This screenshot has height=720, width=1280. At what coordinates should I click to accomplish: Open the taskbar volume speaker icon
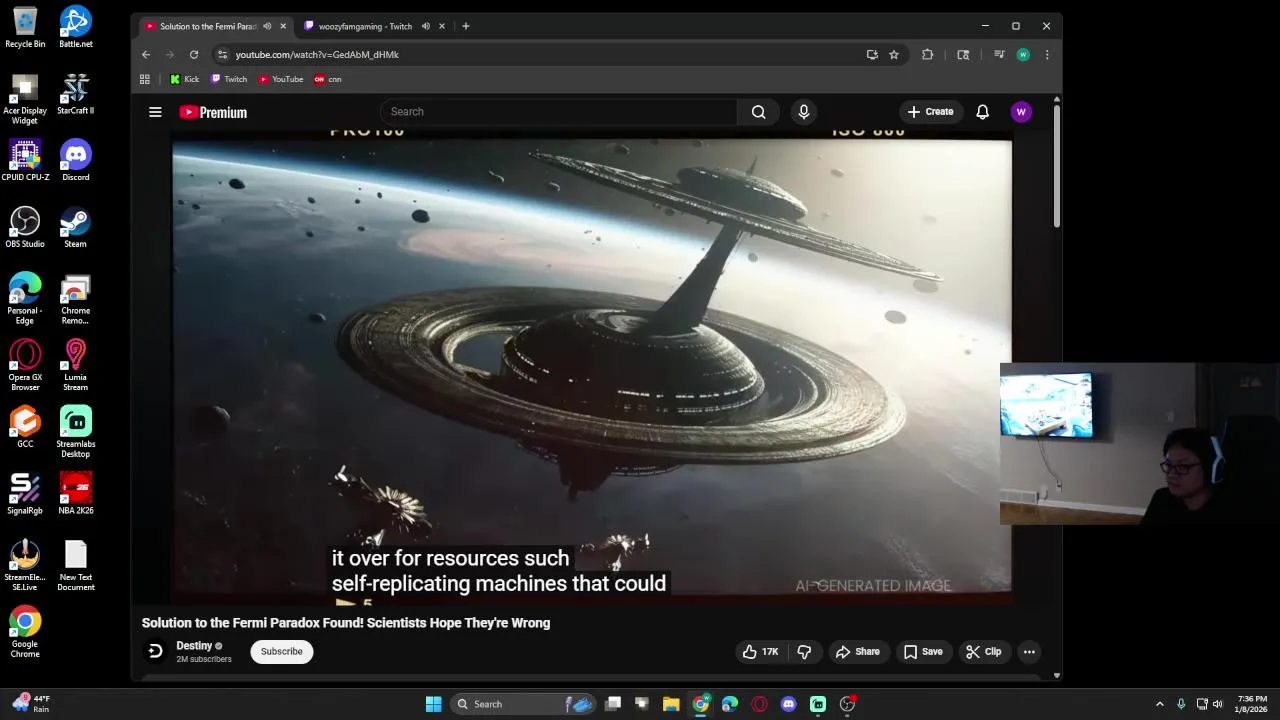click(x=1217, y=704)
